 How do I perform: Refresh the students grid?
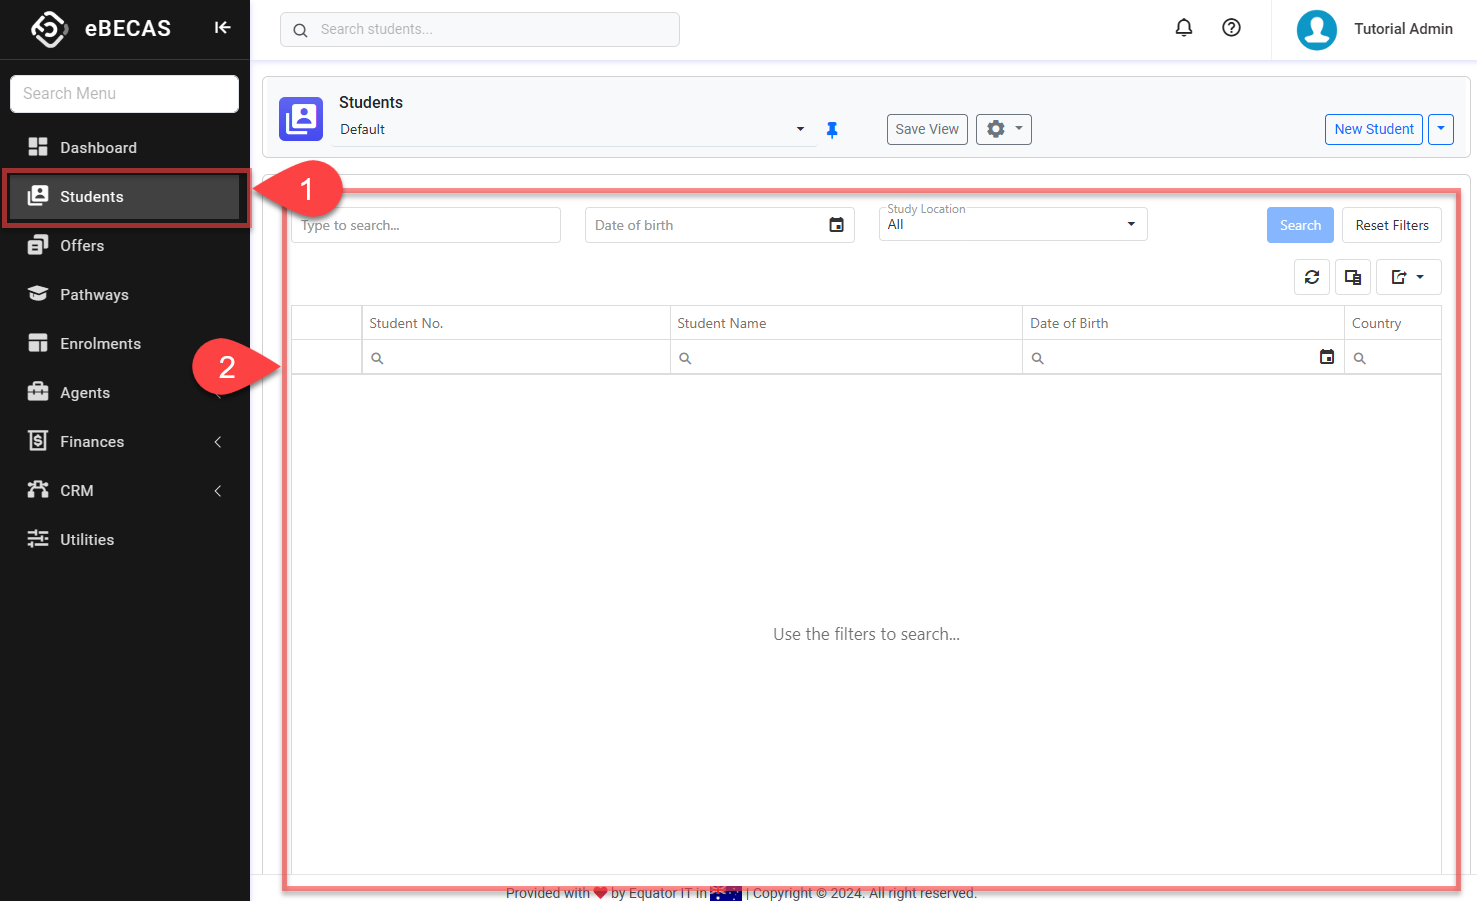1311,277
